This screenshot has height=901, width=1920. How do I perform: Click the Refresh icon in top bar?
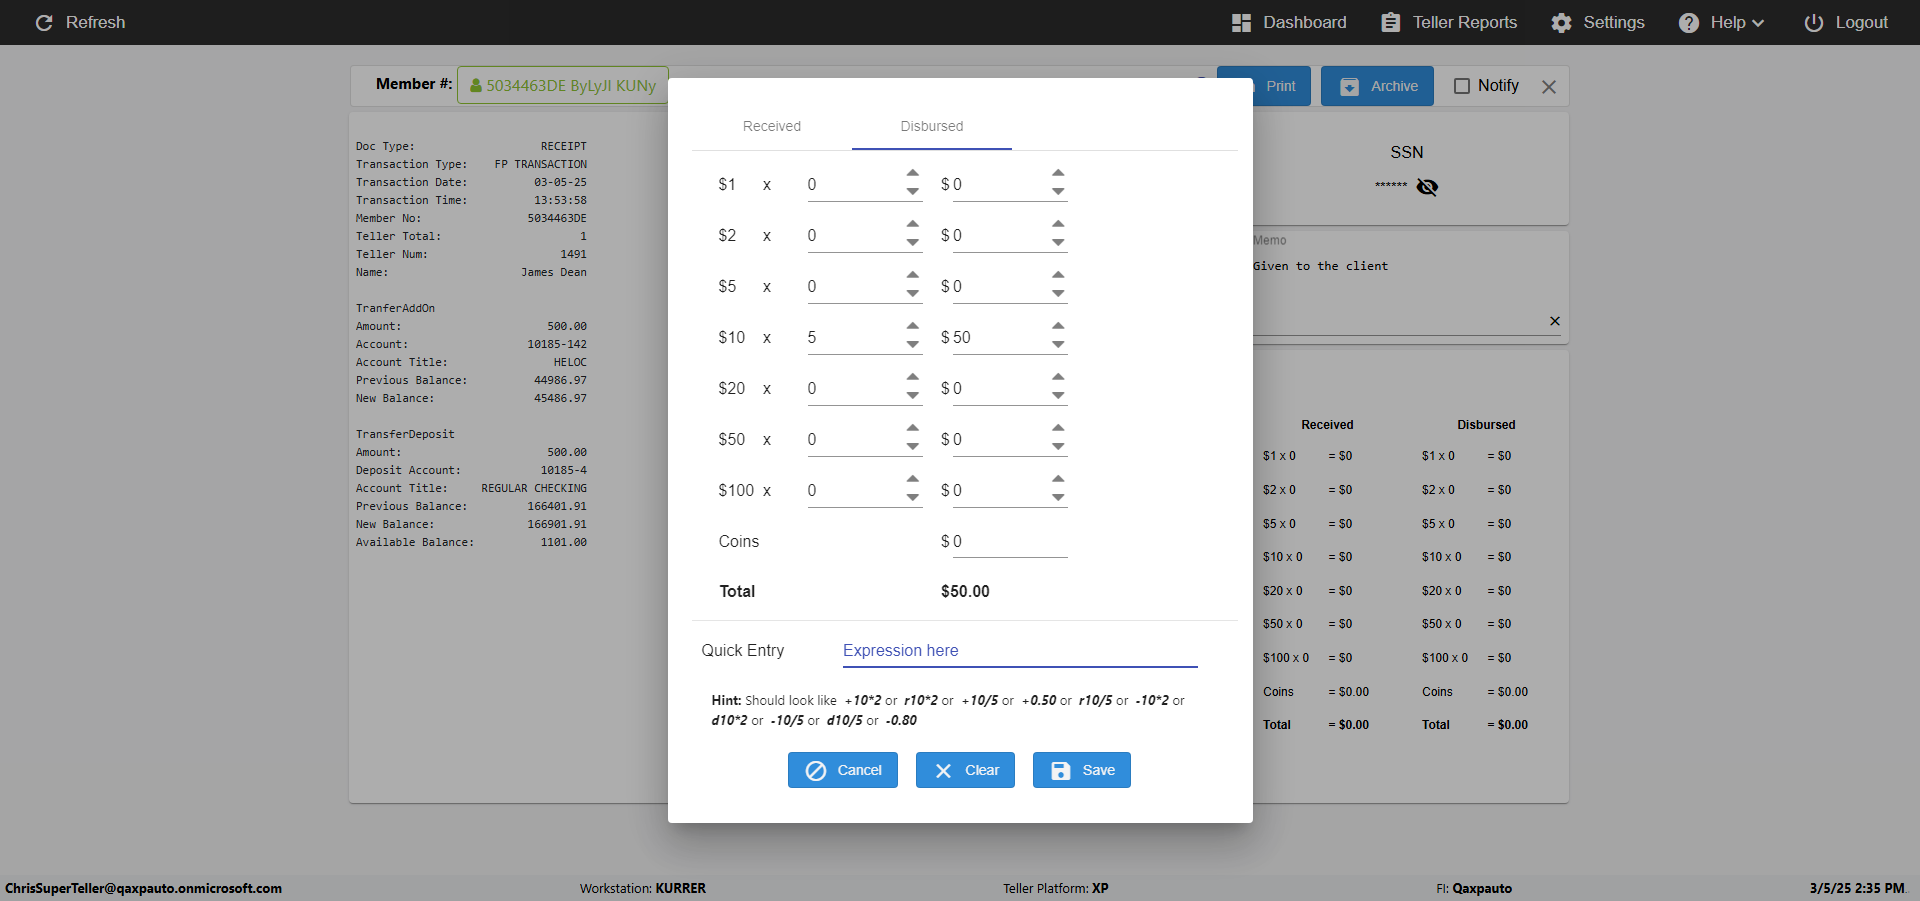(44, 22)
